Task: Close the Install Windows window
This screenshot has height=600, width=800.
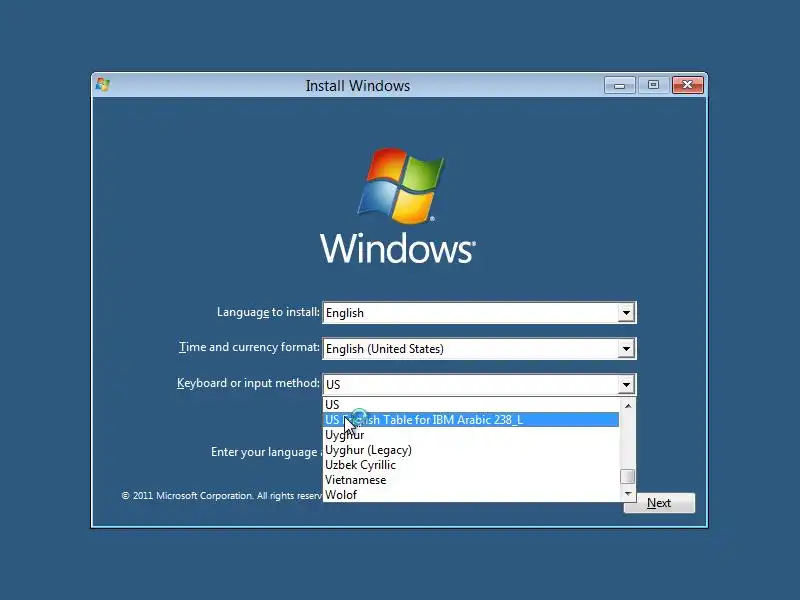Action: coord(688,85)
